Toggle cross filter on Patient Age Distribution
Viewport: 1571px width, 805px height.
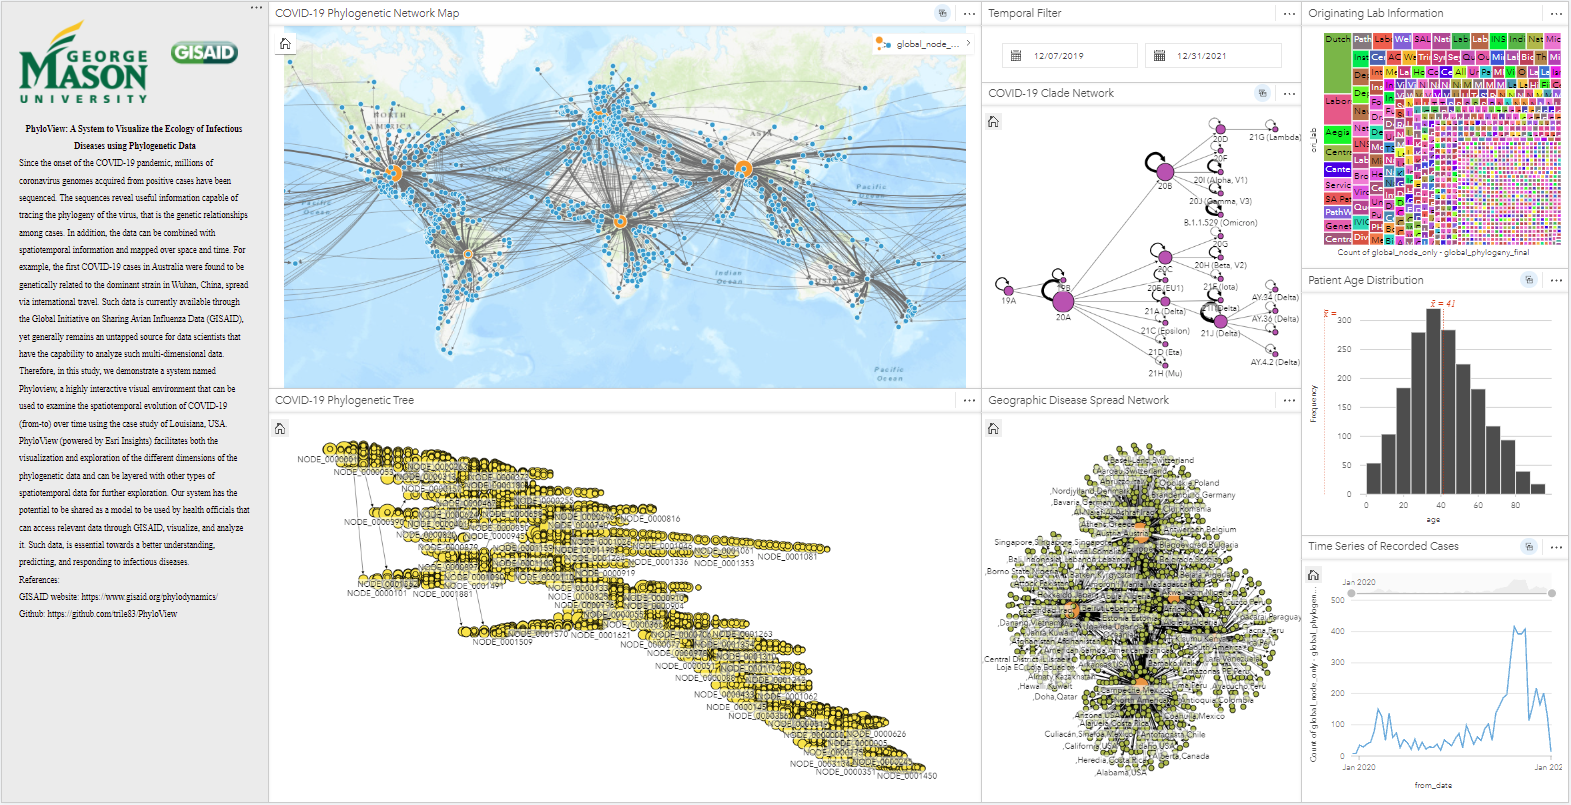[1529, 280]
